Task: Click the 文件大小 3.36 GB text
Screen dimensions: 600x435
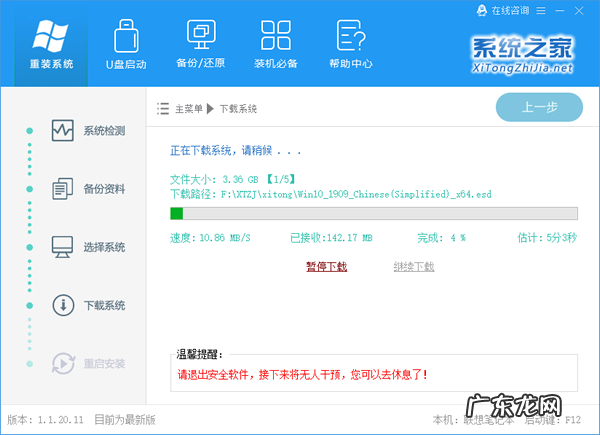Action: click(233, 179)
